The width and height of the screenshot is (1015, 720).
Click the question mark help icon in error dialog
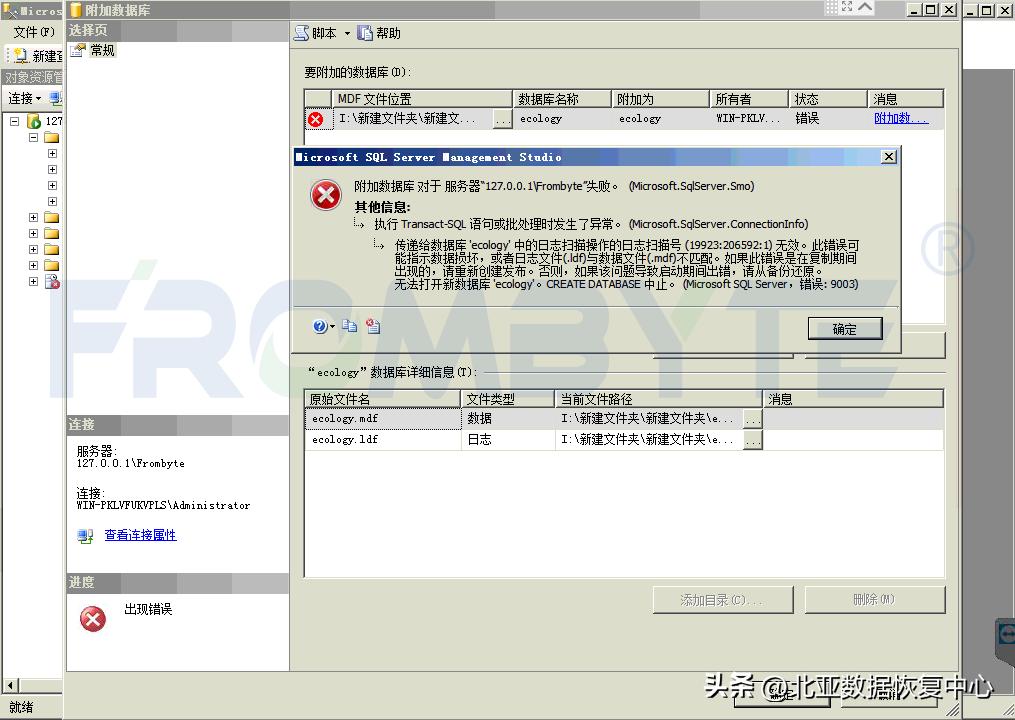tap(320, 326)
